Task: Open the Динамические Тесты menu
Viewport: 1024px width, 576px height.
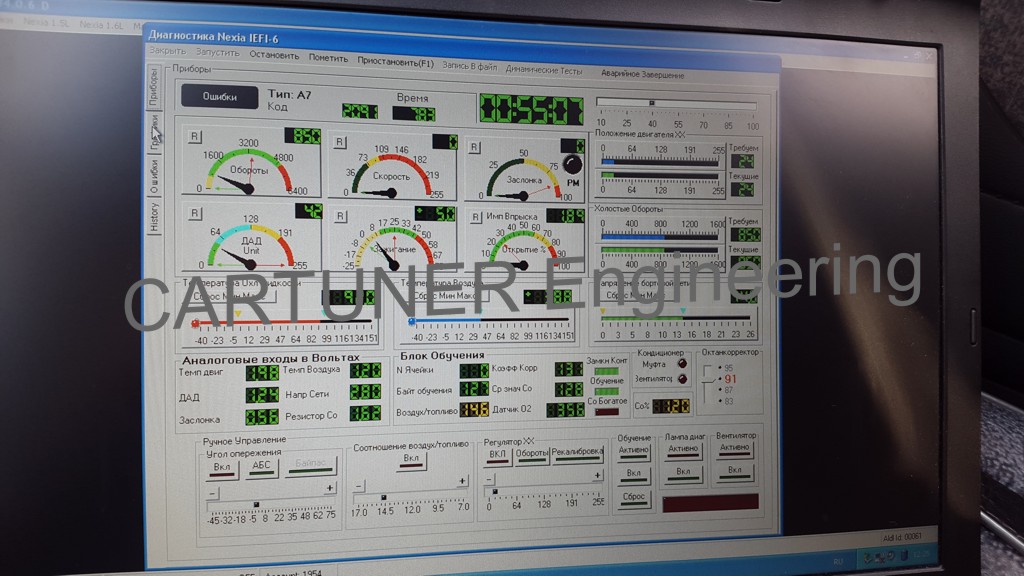Action: coord(543,70)
